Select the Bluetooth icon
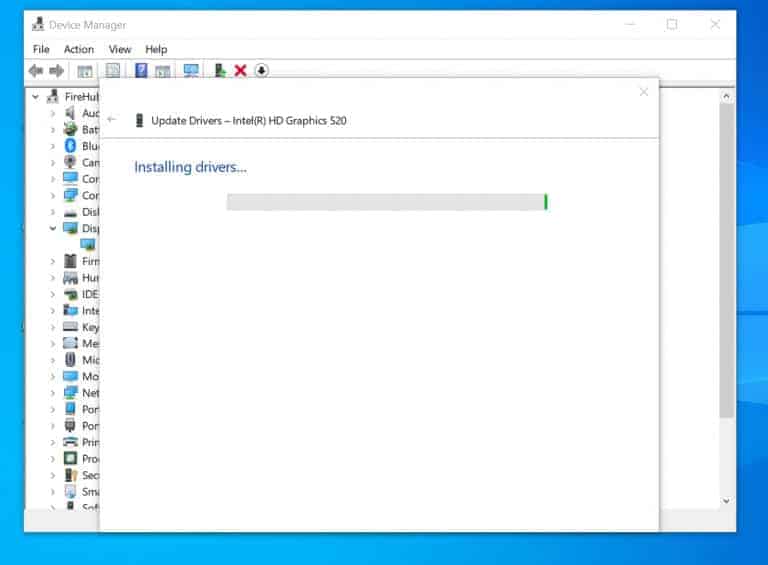The width and height of the screenshot is (768, 565). tap(71, 146)
